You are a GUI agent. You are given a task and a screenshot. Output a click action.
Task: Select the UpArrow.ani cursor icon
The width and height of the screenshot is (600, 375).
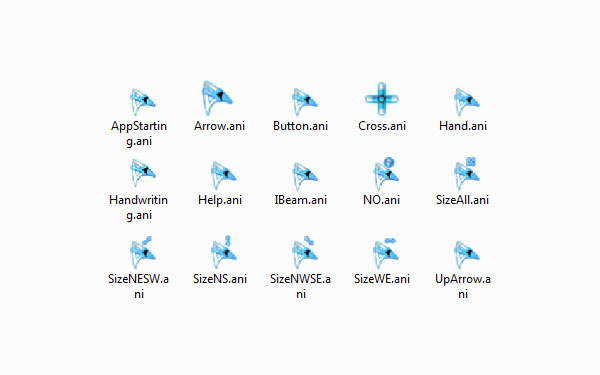pos(466,255)
